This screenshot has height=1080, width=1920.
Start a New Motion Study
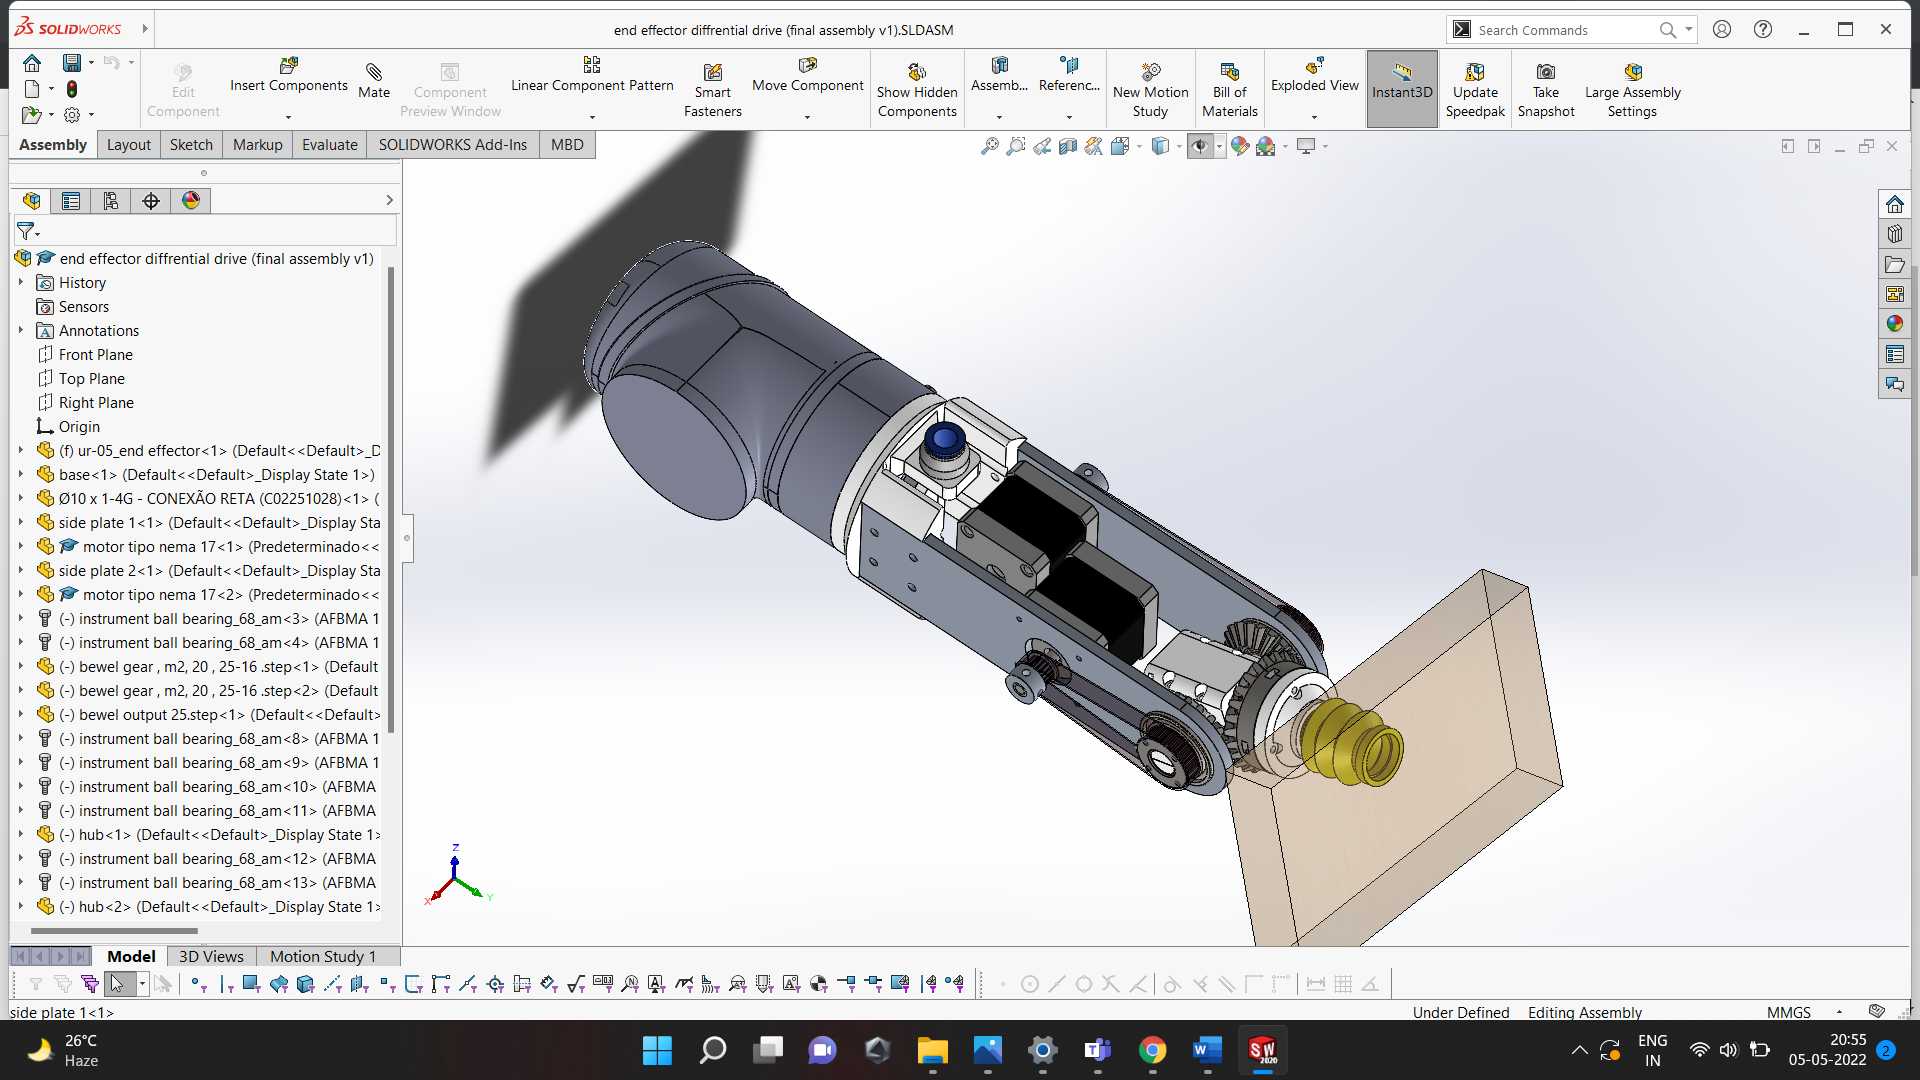pyautogui.click(x=1150, y=90)
